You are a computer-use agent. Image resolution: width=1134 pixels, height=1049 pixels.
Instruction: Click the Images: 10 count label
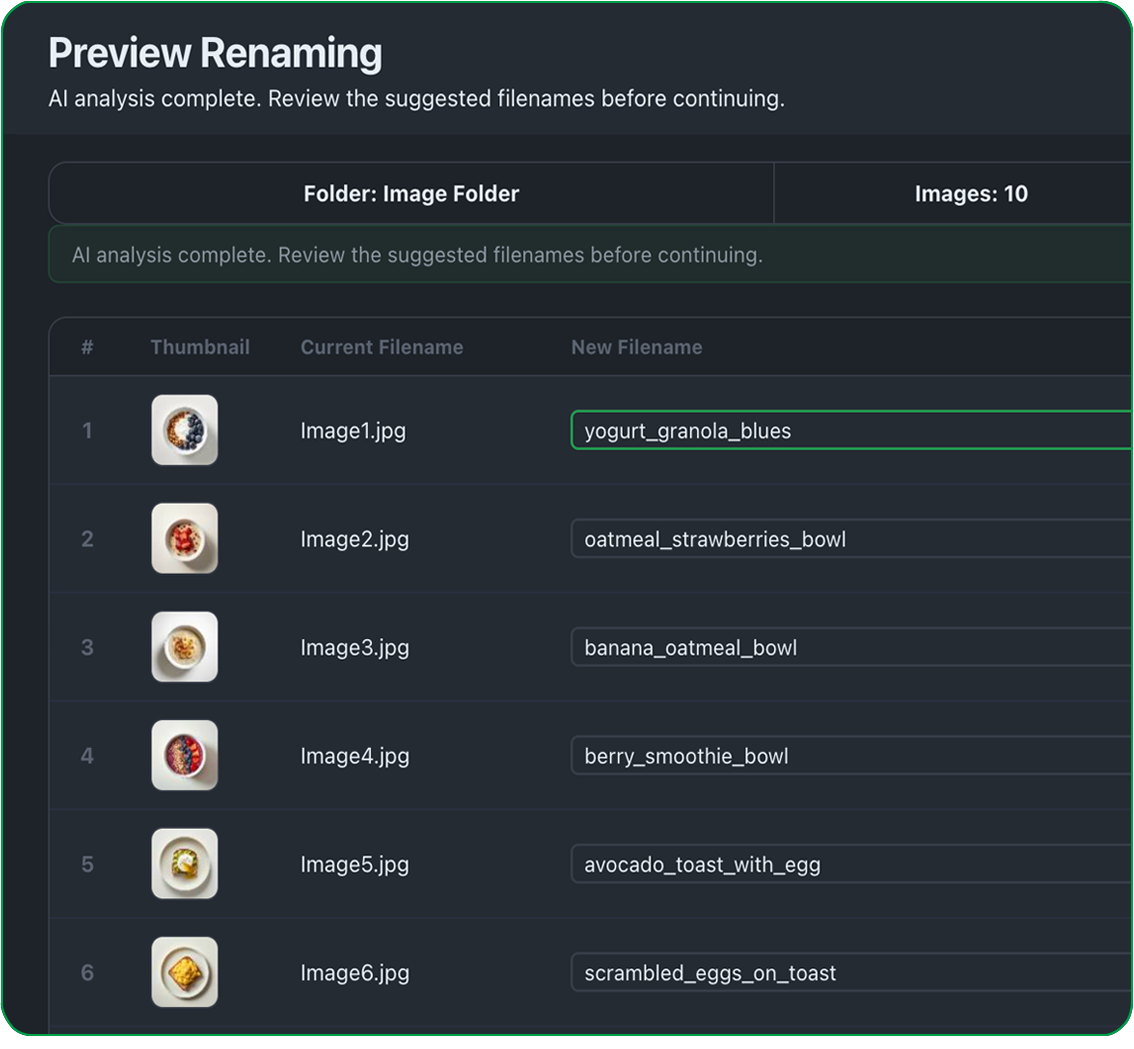click(x=971, y=194)
